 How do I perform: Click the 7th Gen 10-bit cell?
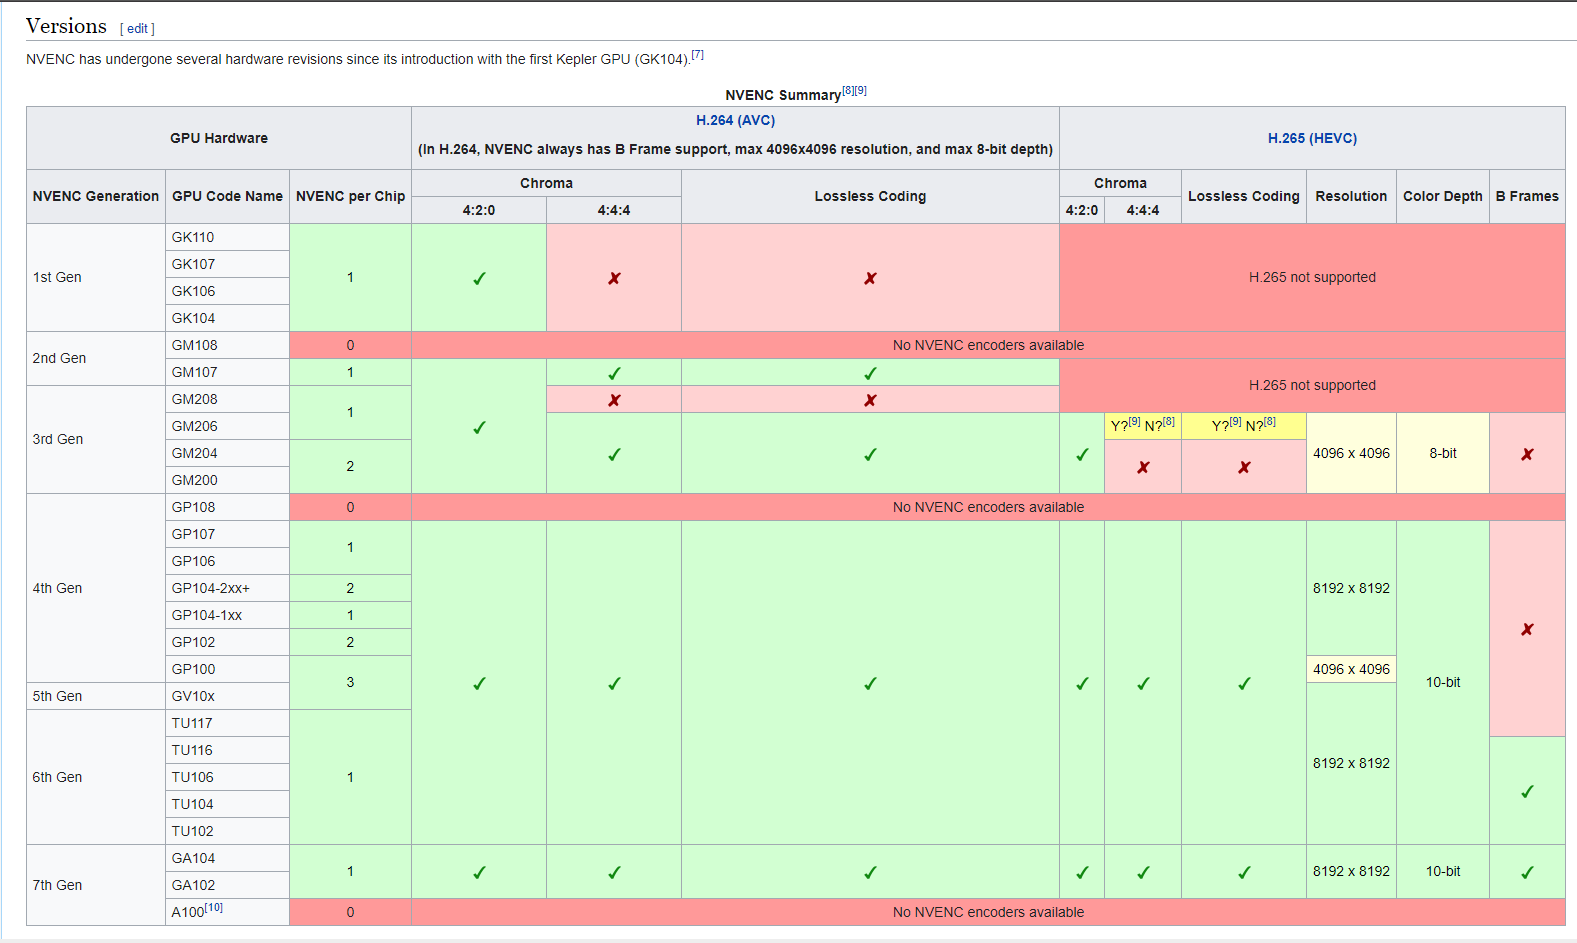click(x=1443, y=871)
